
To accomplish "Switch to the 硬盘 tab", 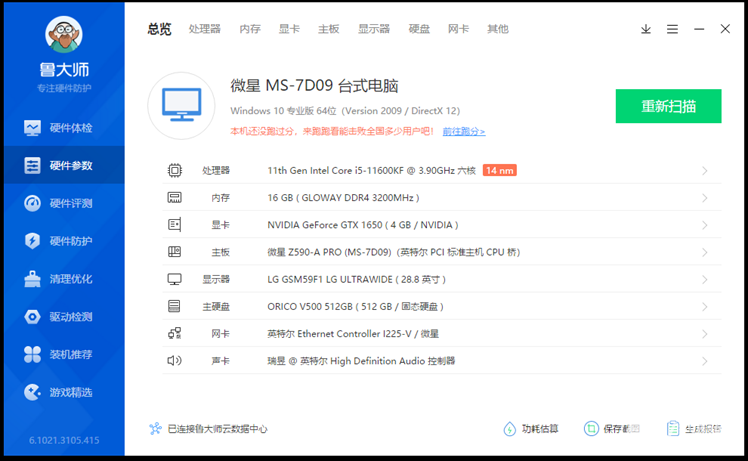I will tap(419, 29).
